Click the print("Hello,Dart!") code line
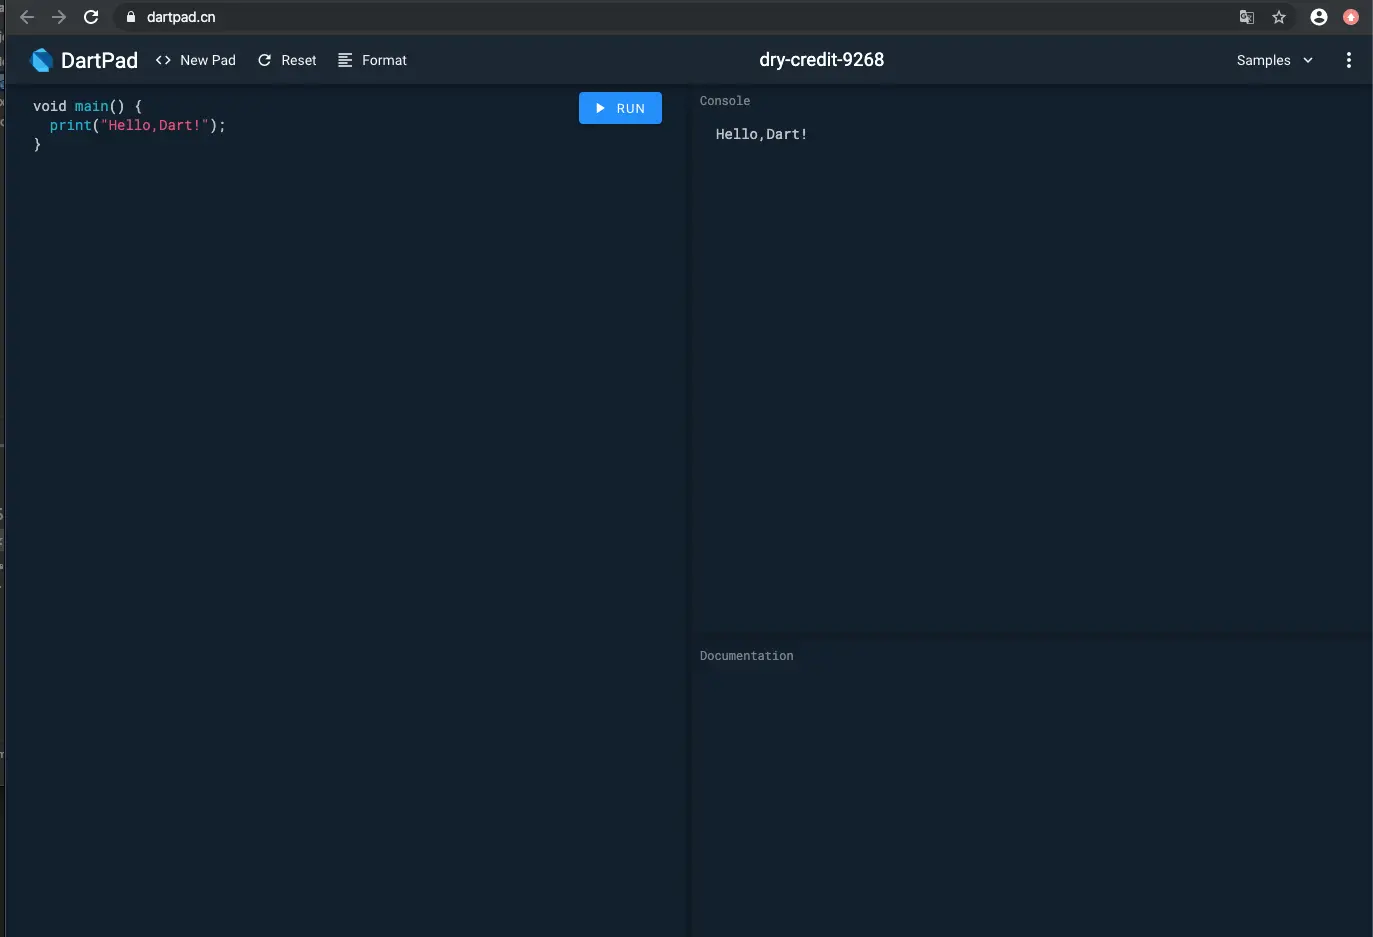Screen dimensions: 1373x937 pos(138,125)
